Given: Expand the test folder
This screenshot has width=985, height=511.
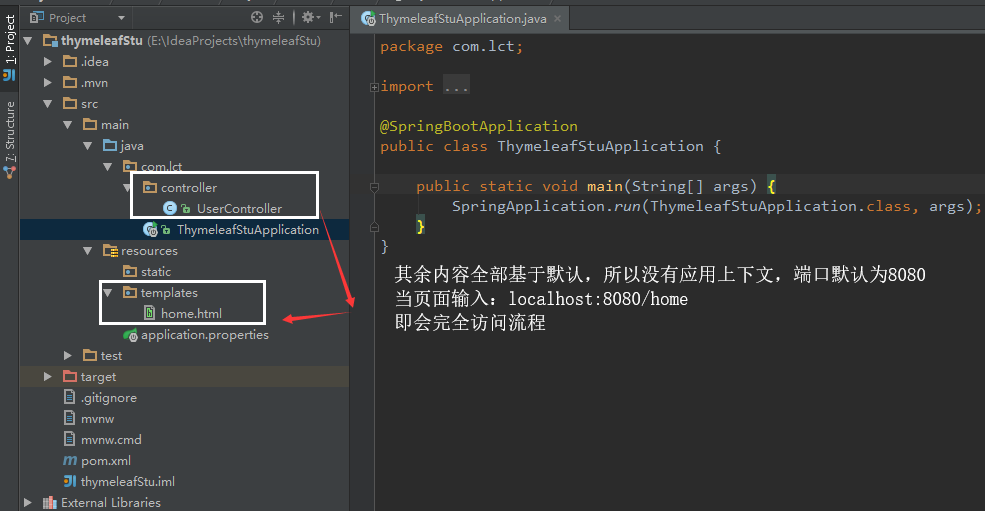Looking at the screenshot, I should coord(68,356).
